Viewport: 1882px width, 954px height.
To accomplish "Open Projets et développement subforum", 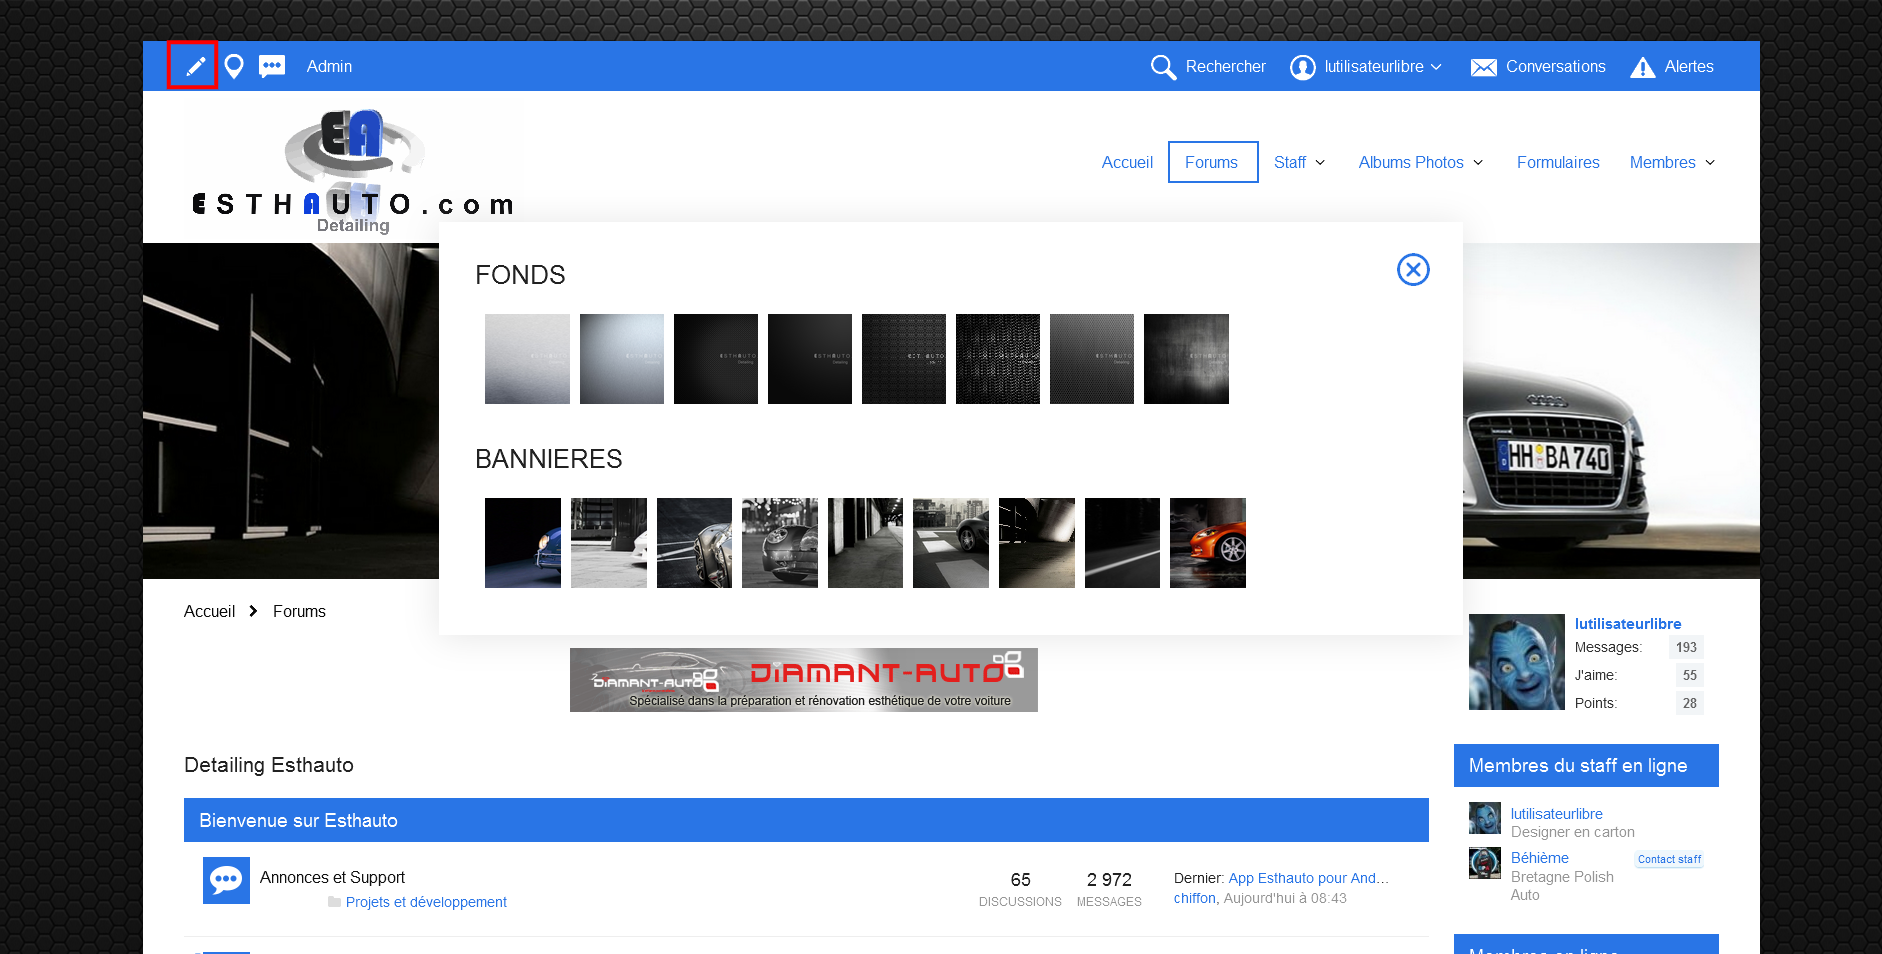I will [426, 902].
